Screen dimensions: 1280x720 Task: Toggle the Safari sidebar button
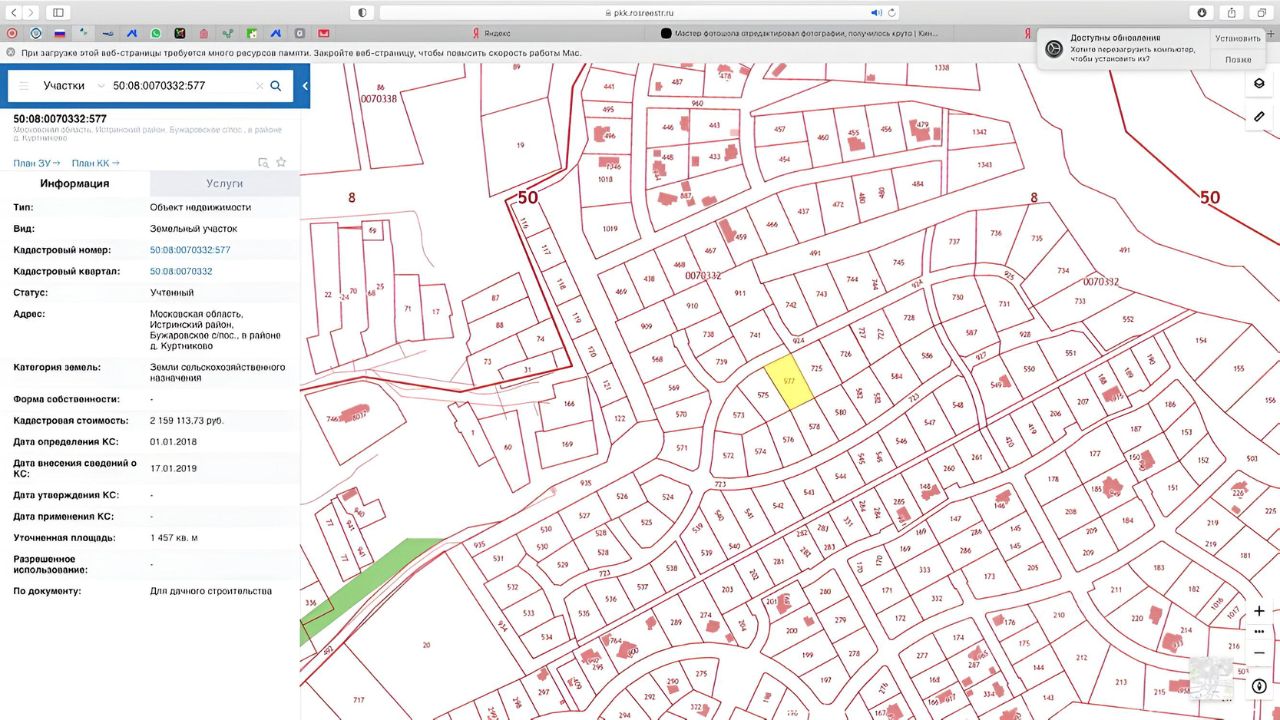coord(58,12)
